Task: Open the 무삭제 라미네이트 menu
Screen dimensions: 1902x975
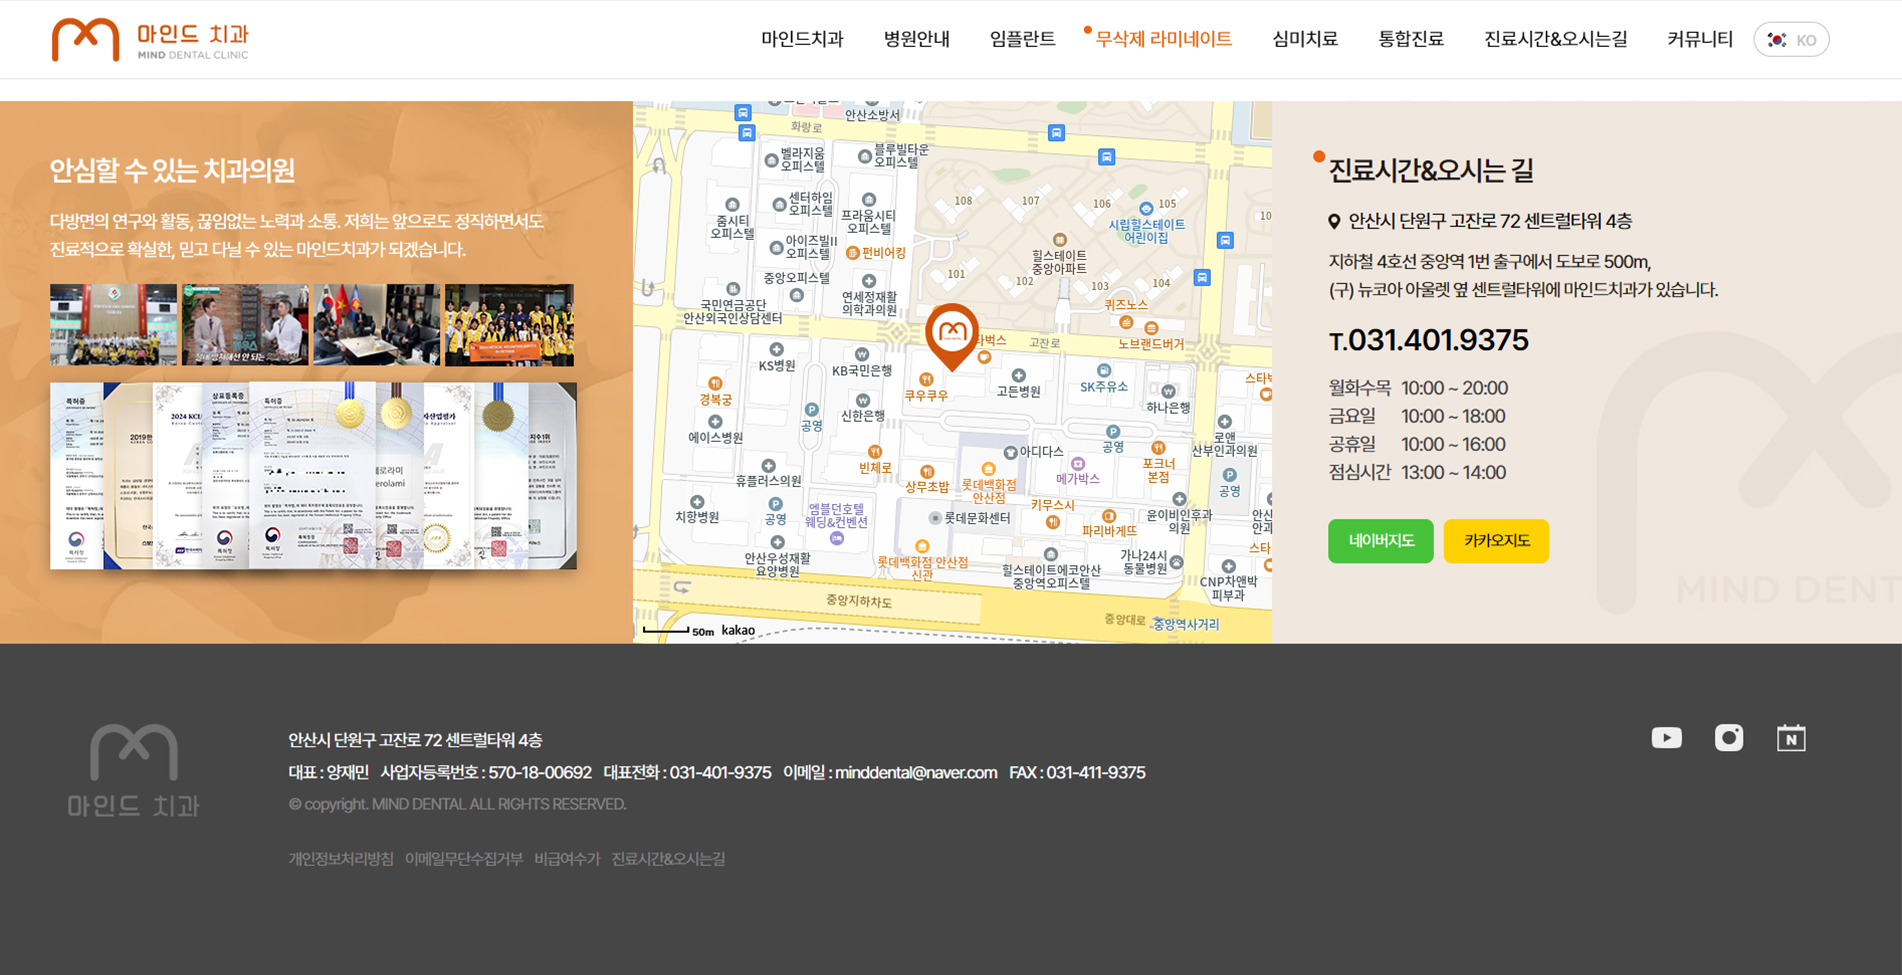Action: [1163, 39]
